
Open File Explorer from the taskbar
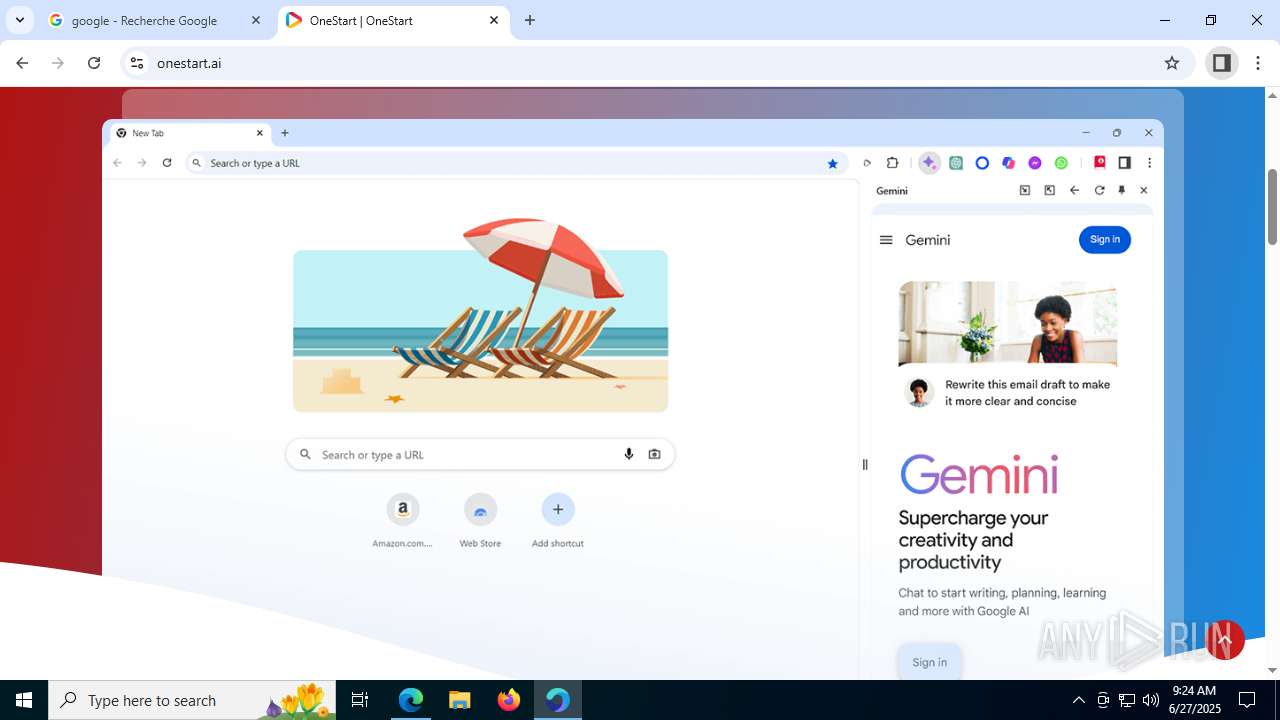point(460,700)
